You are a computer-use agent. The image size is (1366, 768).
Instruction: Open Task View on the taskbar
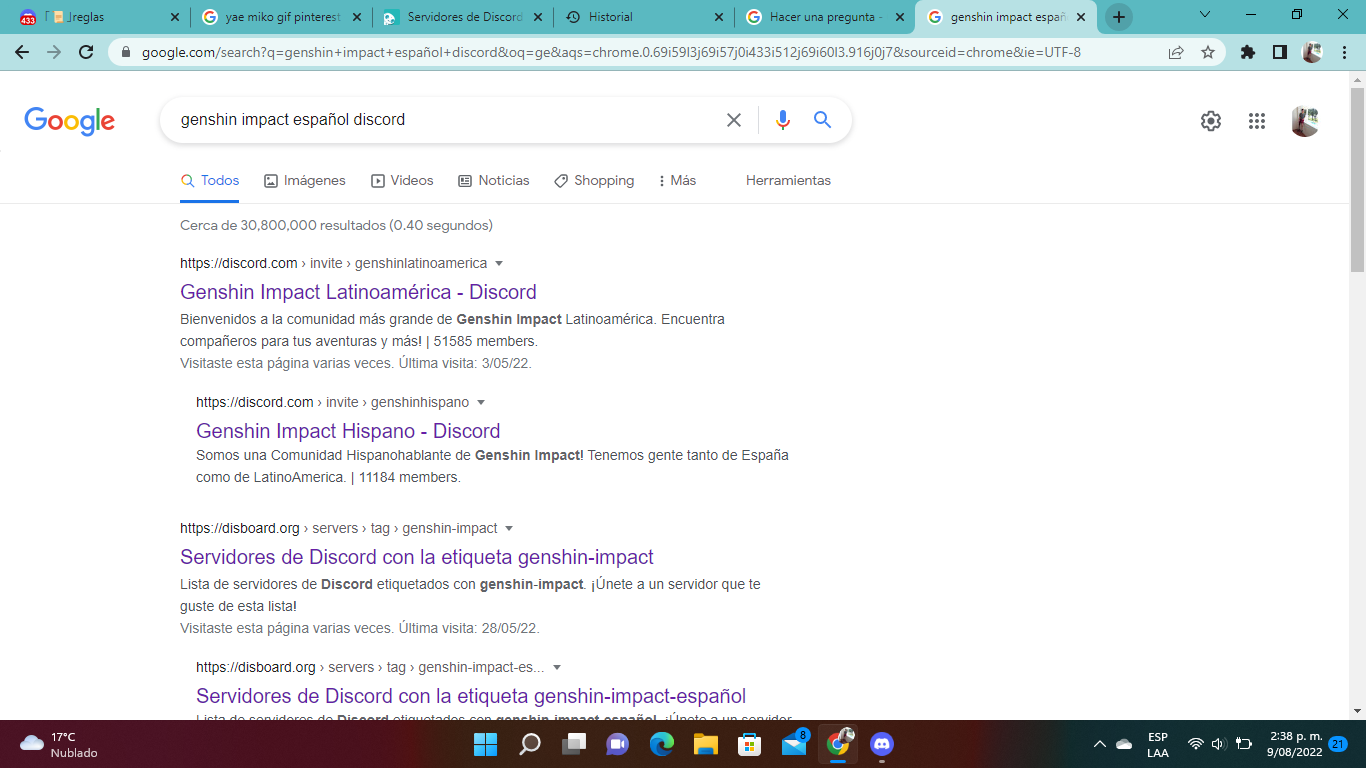pyautogui.click(x=574, y=744)
